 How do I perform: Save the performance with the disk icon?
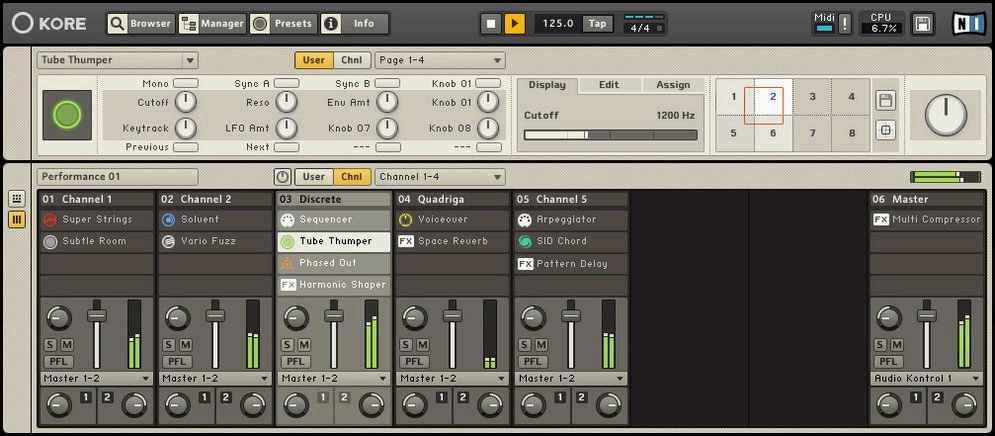click(922, 24)
